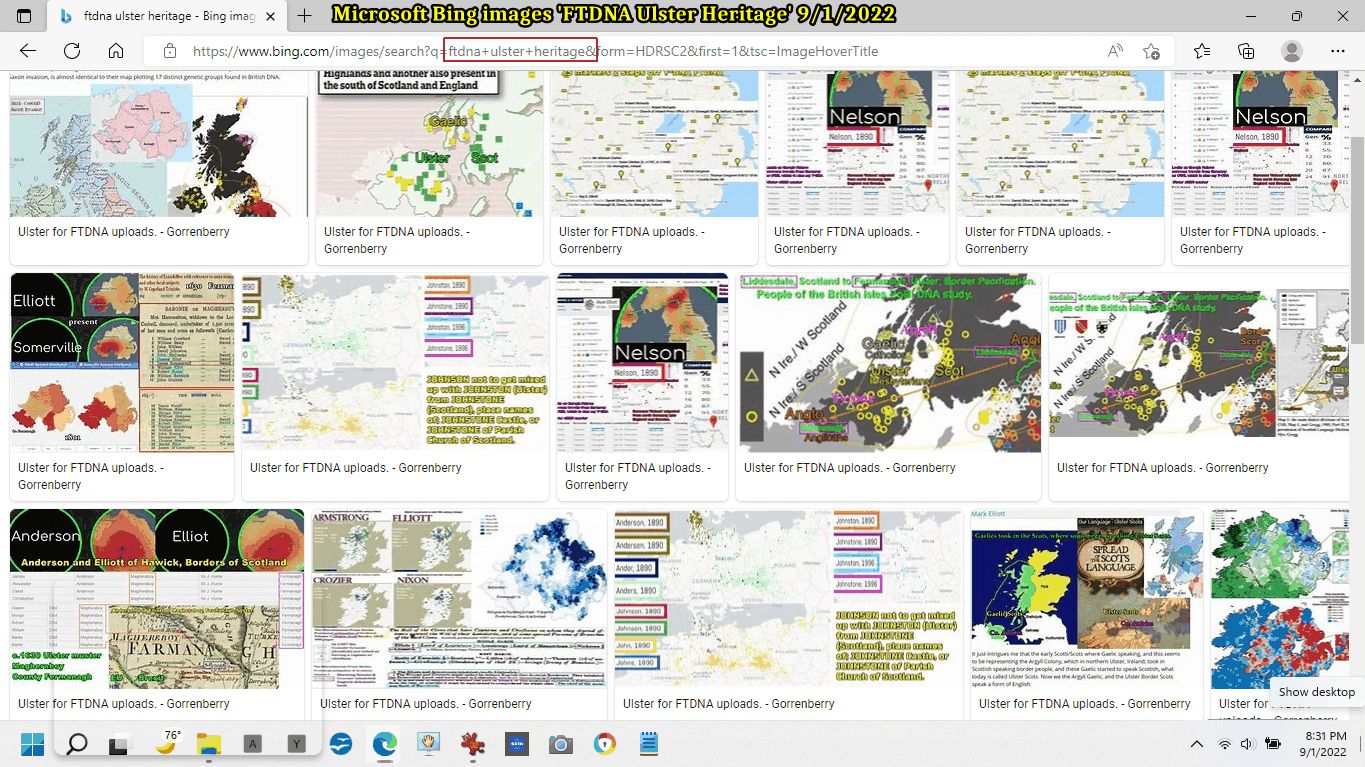The width and height of the screenshot is (1365, 767).
Task: Open the Anderson and Elliot of Hawick thumbnail
Action: (157, 599)
